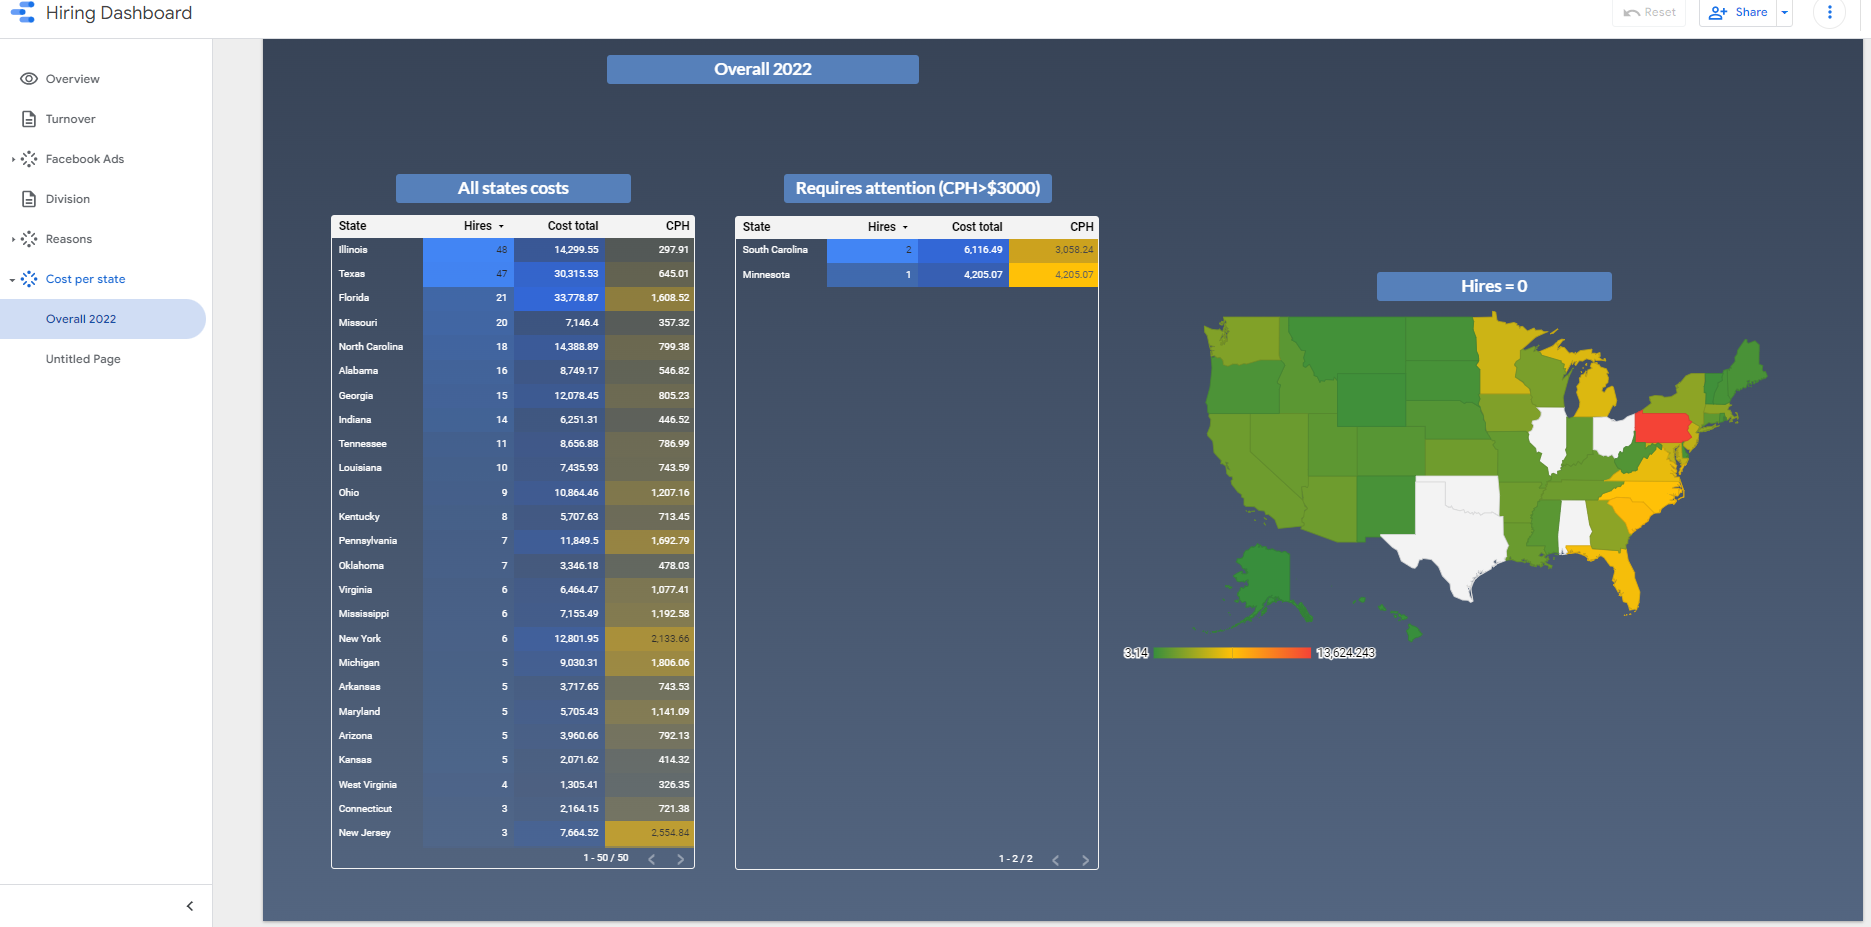The image size is (1871, 927).
Task: Click Pennsylvania CPH value 1,692.79
Action: (650, 541)
